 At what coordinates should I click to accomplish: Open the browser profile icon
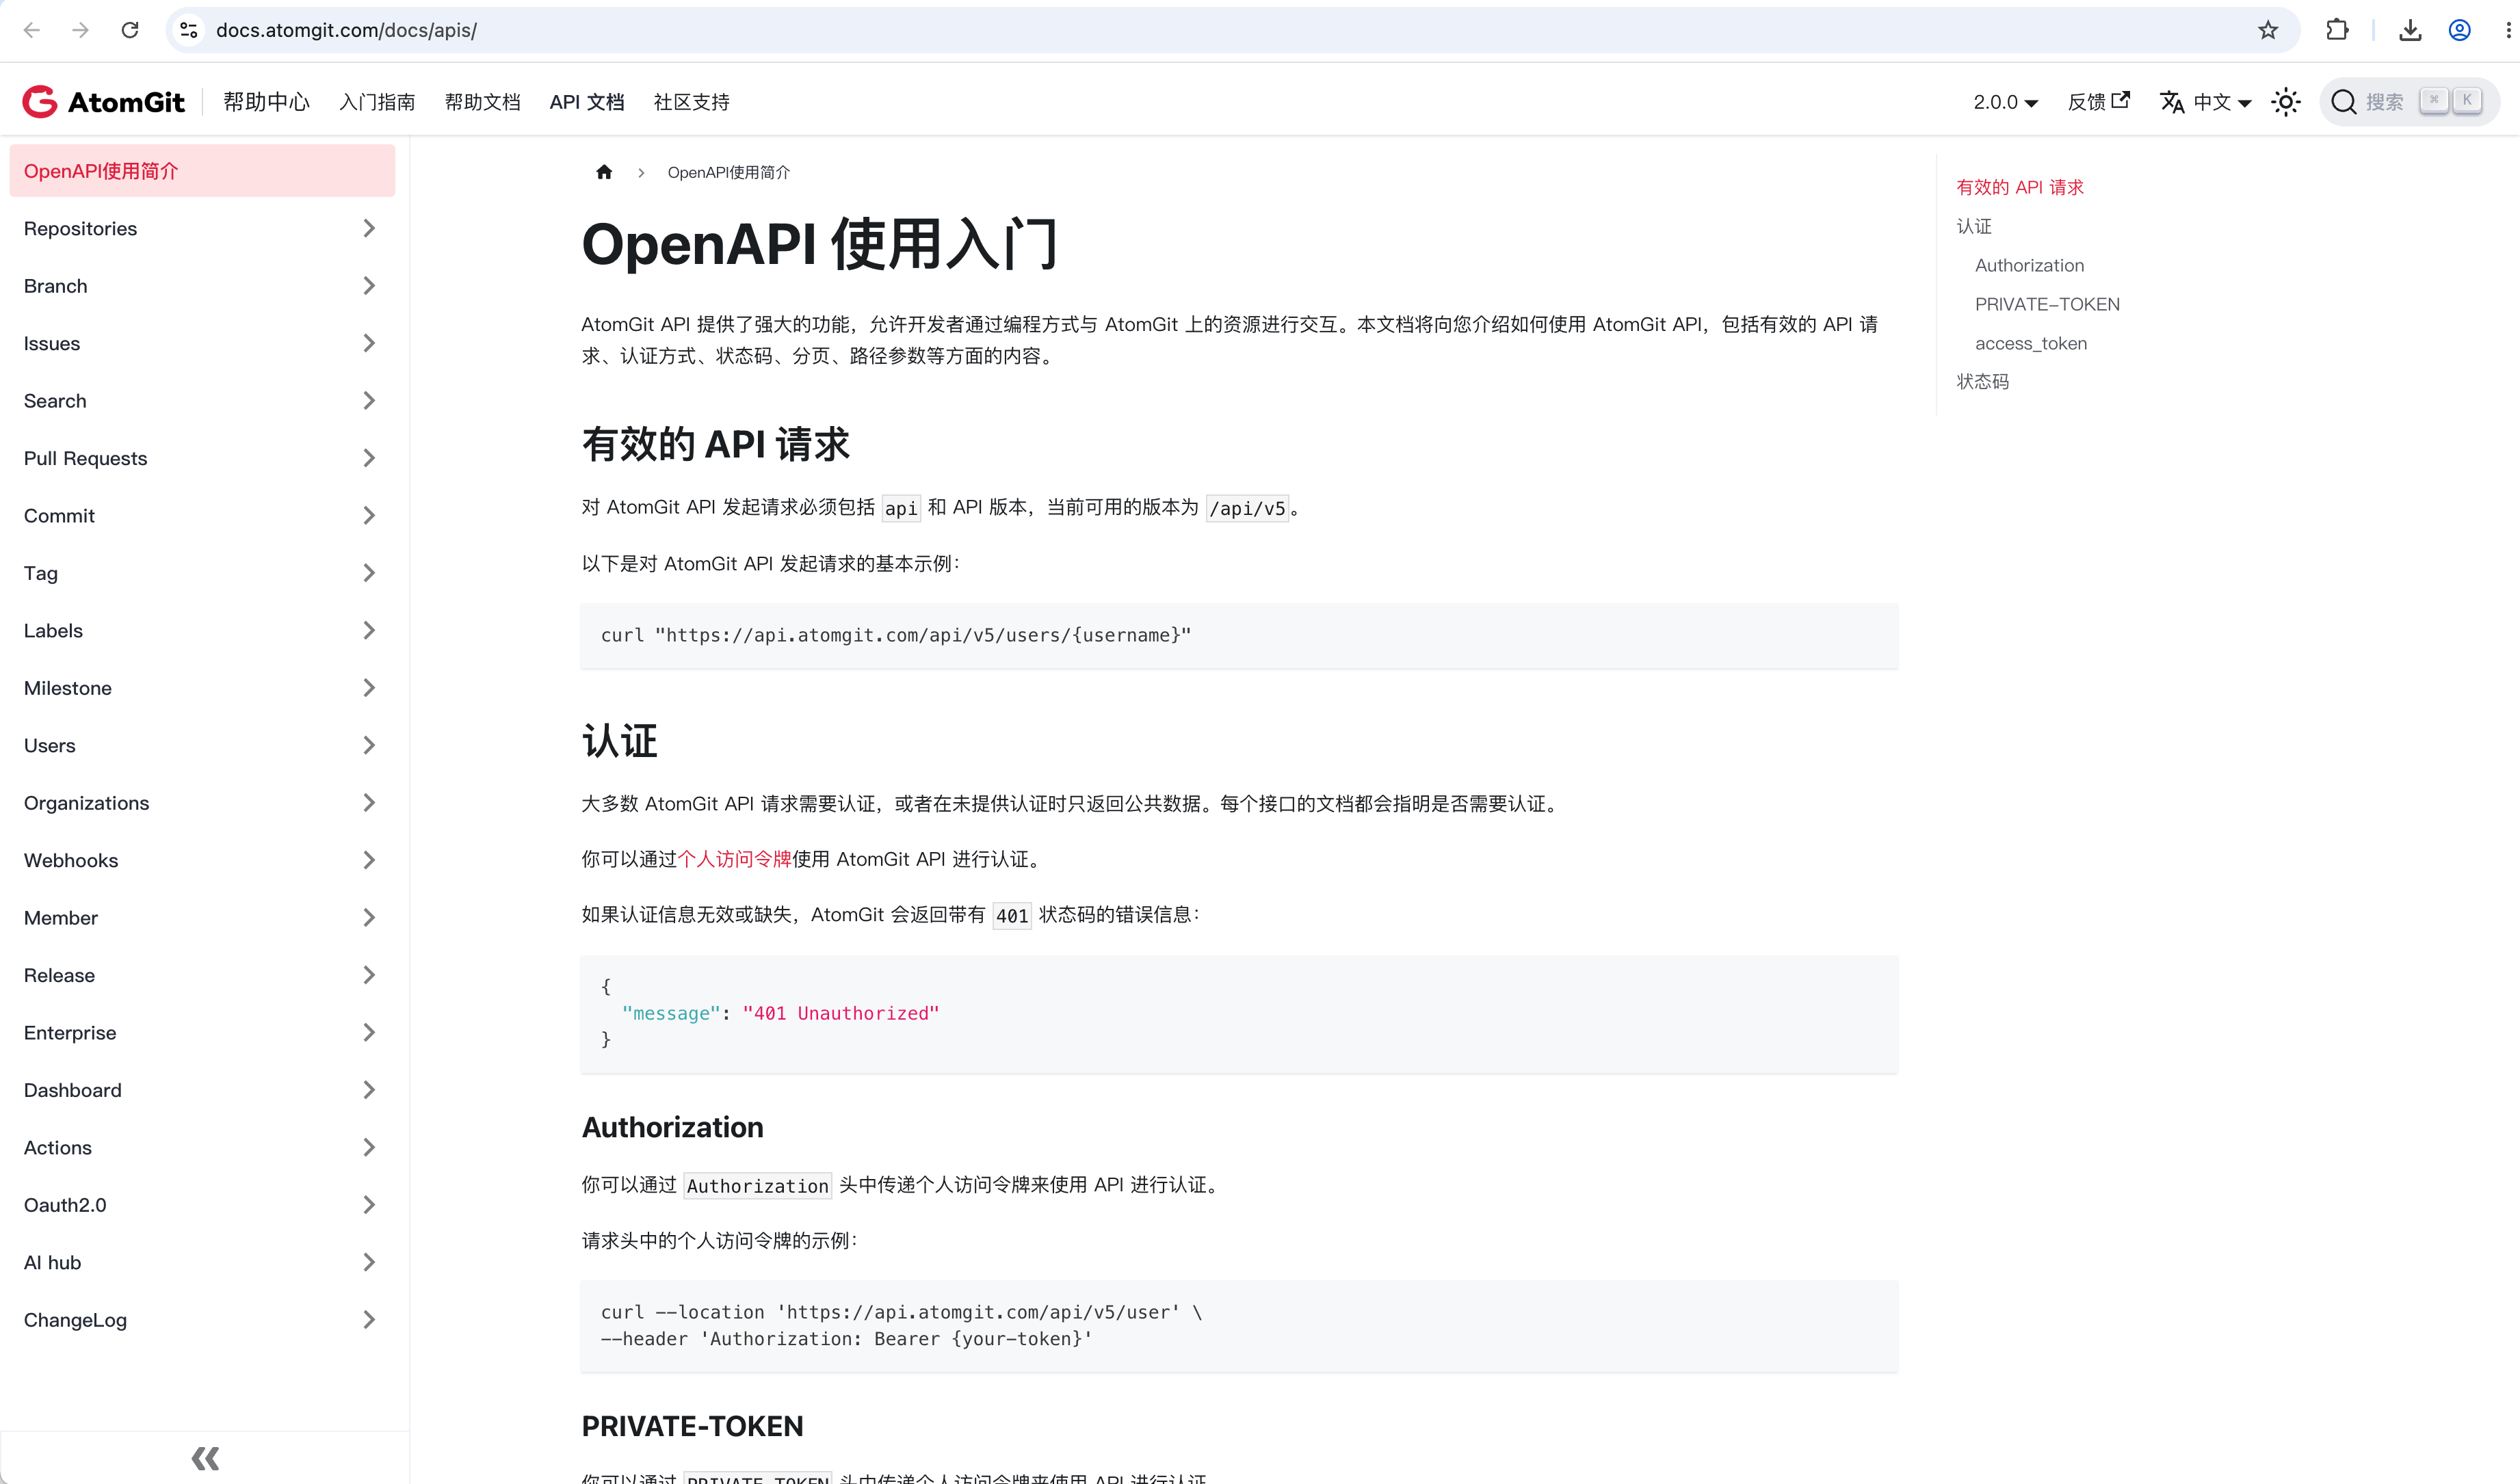[x=2460, y=30]
